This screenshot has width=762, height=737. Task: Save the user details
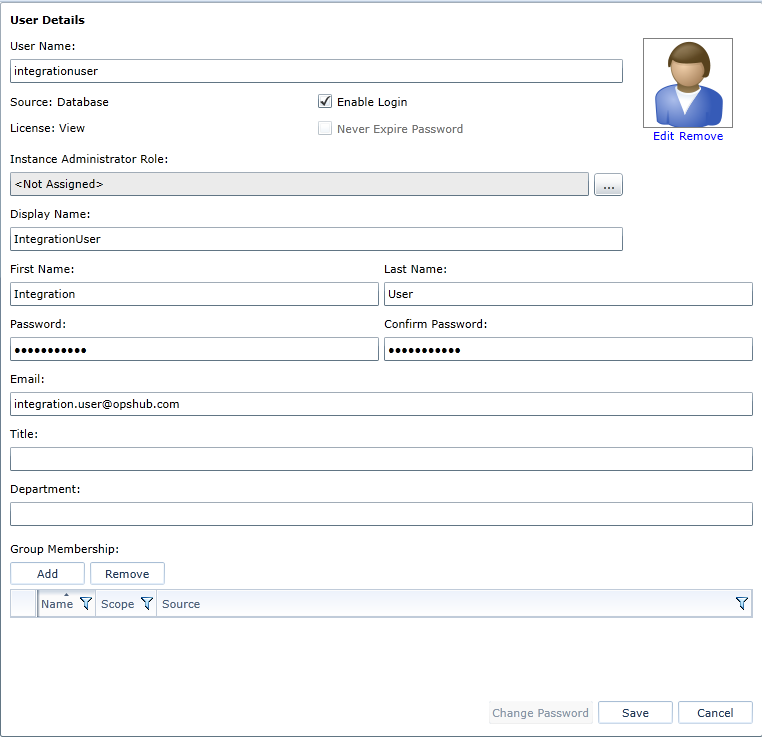coord(635,713)
